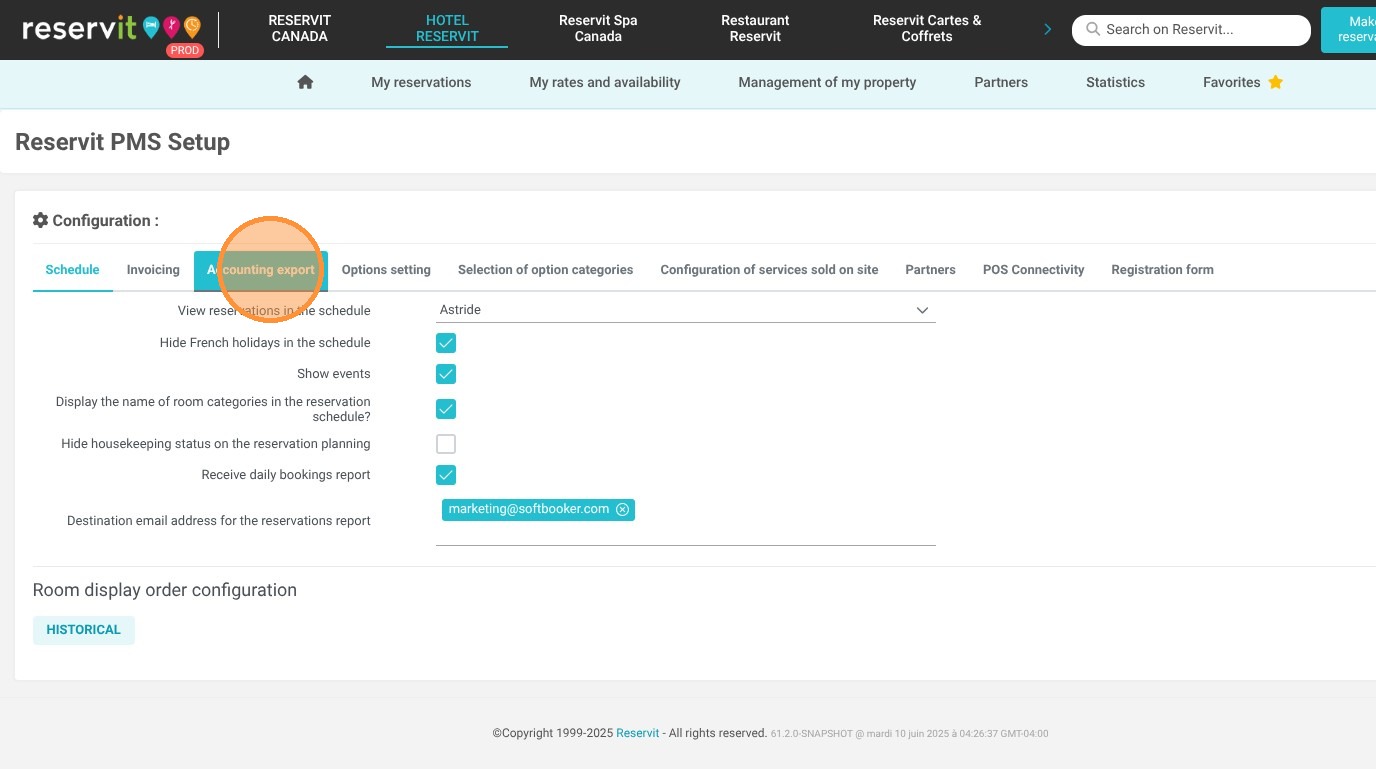Open the Registration form tab
Image resolution: width=1376 pixels, height=769 pixels.
pos(1162,270)
